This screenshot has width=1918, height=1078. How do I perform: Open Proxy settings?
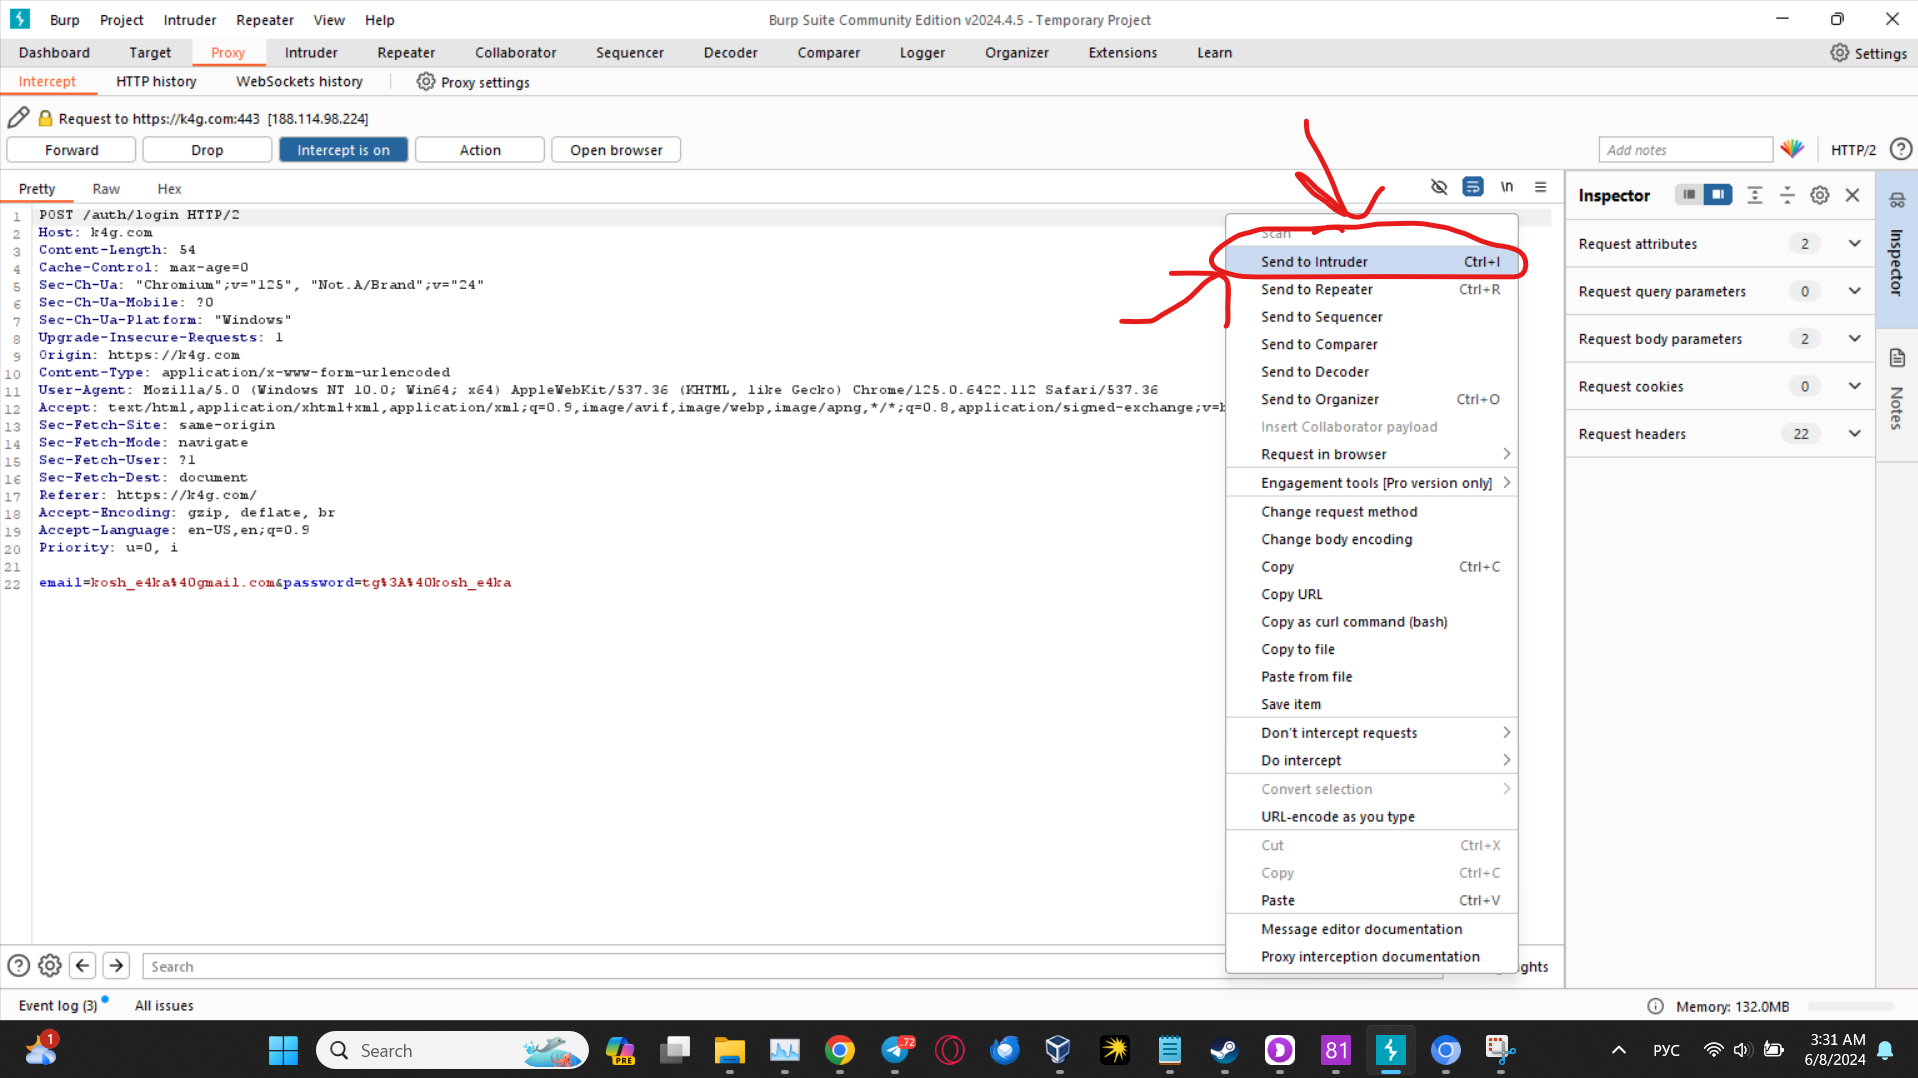(x=473, y=82)
